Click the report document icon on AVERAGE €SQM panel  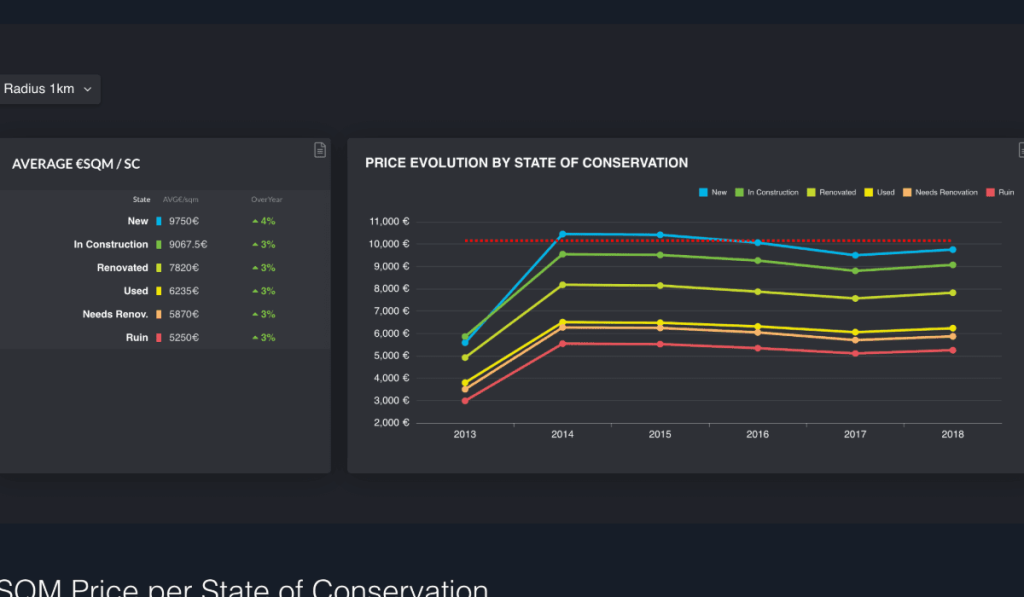[319, 150]
